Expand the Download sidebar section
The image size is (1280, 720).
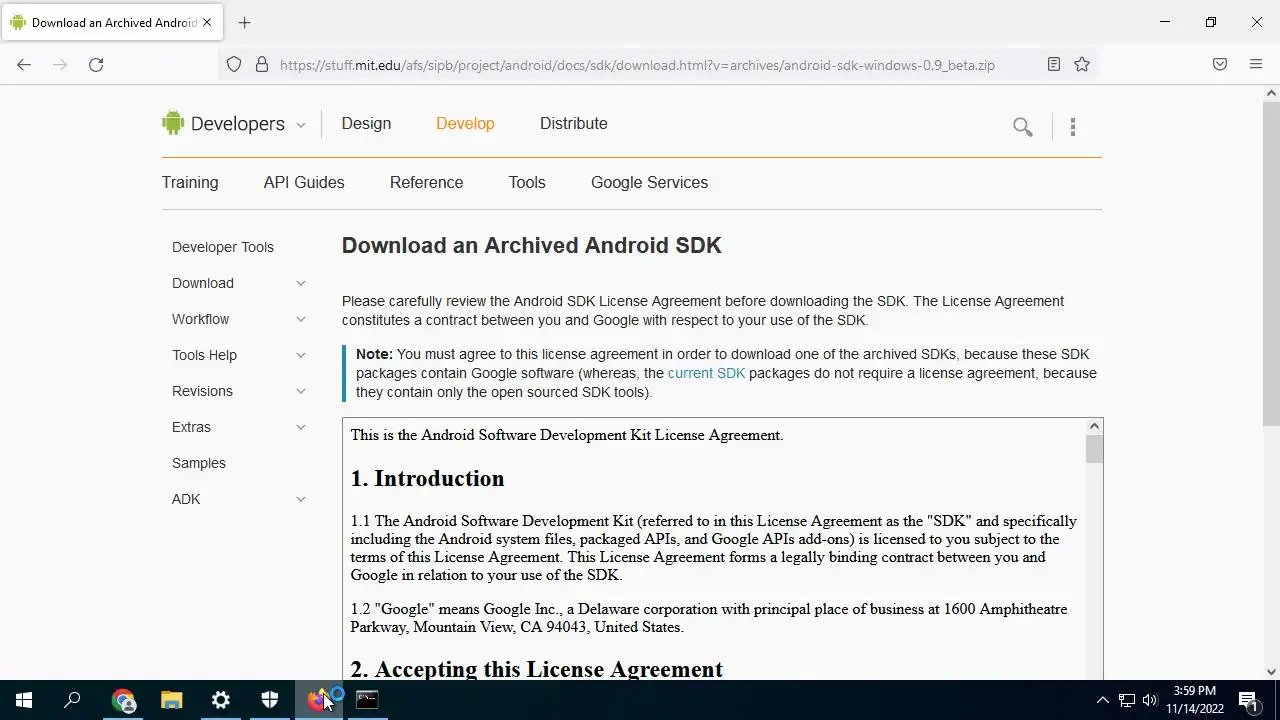[x=300, y=283]
